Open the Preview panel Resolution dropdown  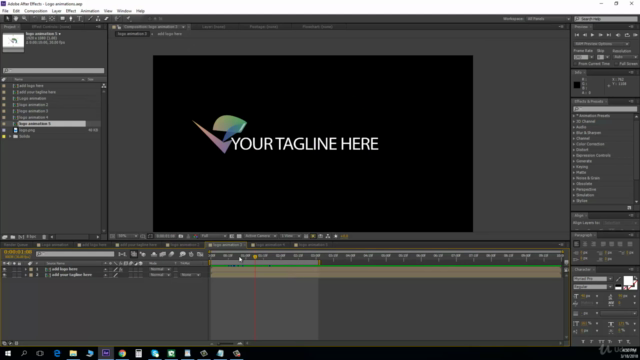[625, 57]
